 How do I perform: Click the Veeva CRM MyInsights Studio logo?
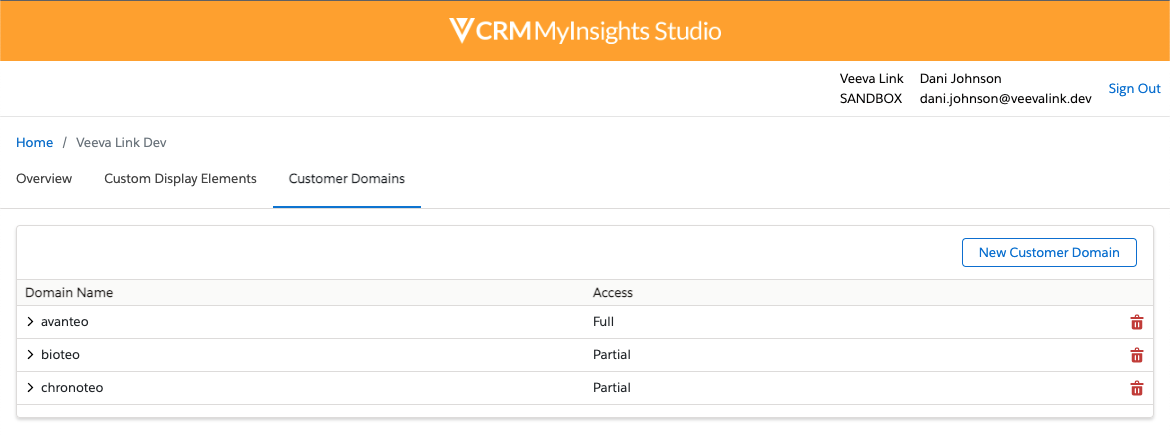coord(585,31)
